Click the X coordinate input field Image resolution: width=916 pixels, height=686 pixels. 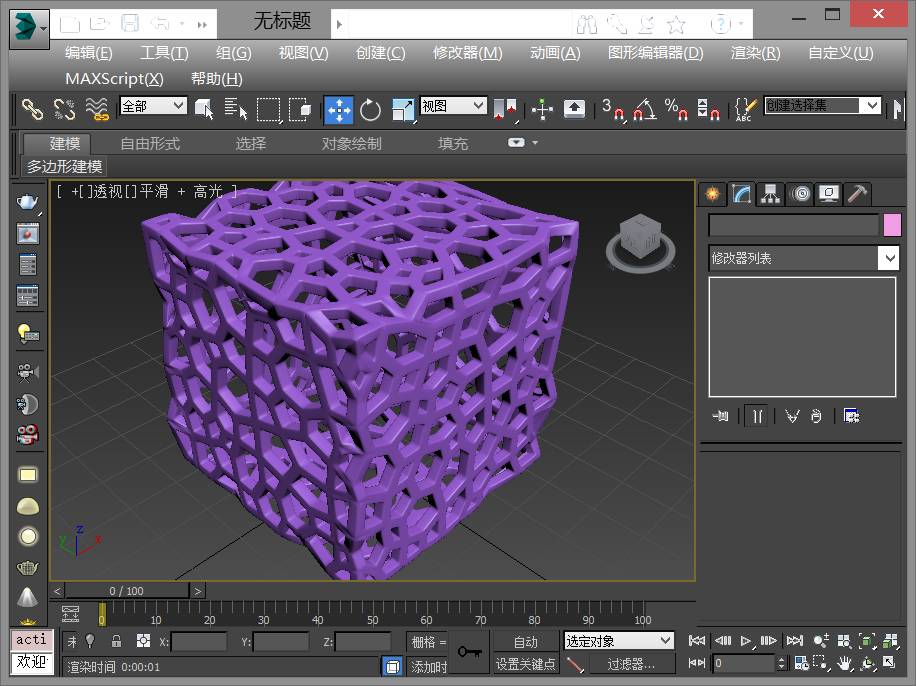199,642
